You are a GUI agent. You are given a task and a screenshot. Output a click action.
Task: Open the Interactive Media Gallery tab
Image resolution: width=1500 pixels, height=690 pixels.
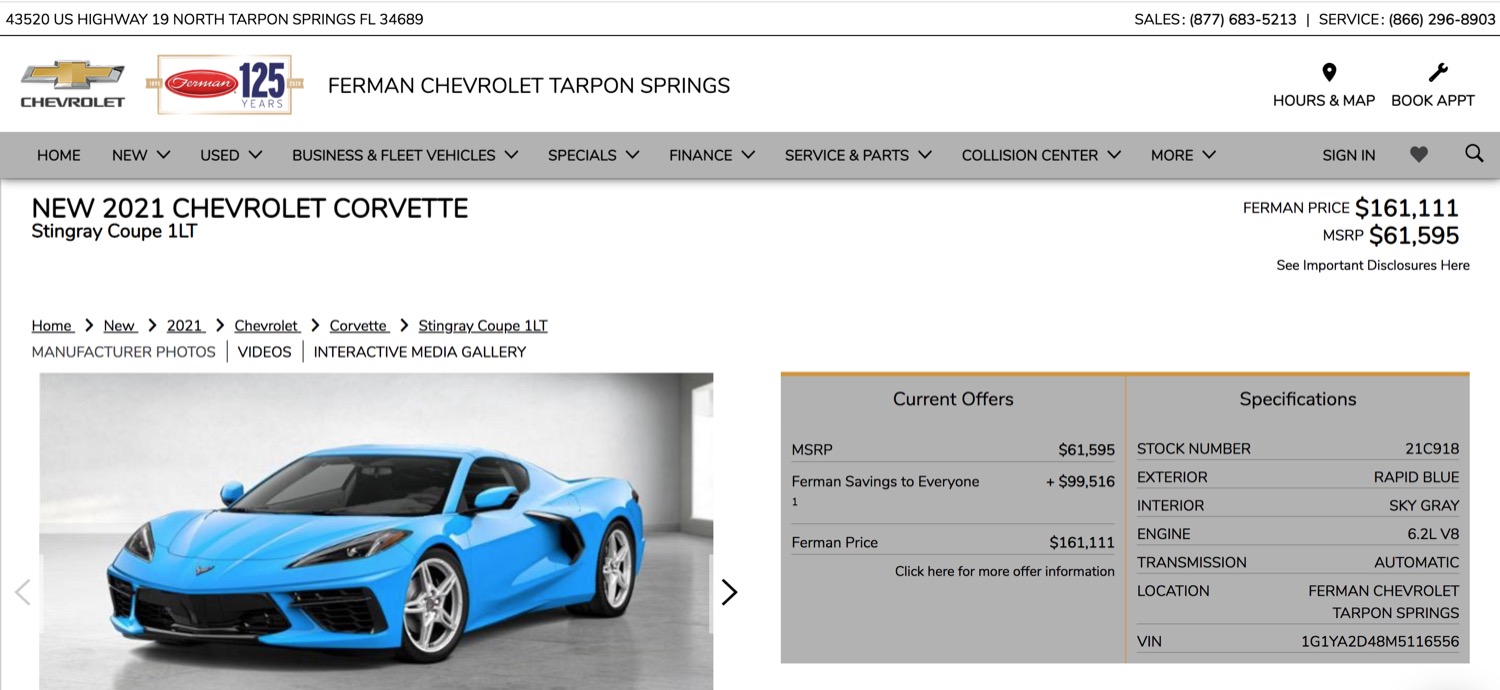click(419, 352)
